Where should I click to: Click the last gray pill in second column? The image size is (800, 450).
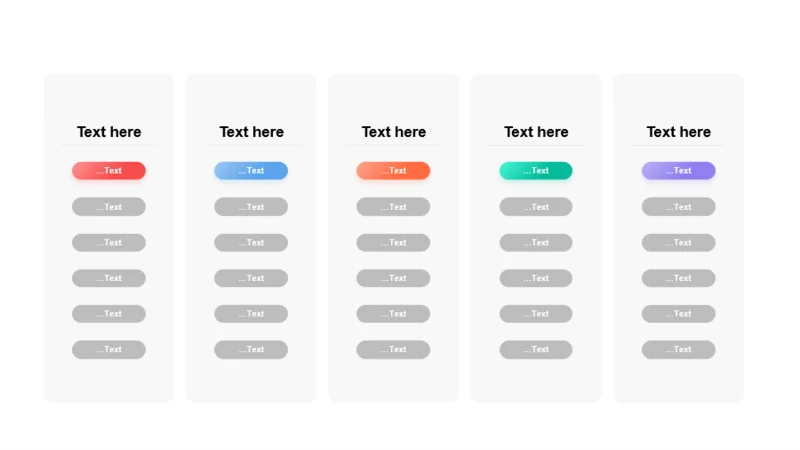click(x=251, y=349)
